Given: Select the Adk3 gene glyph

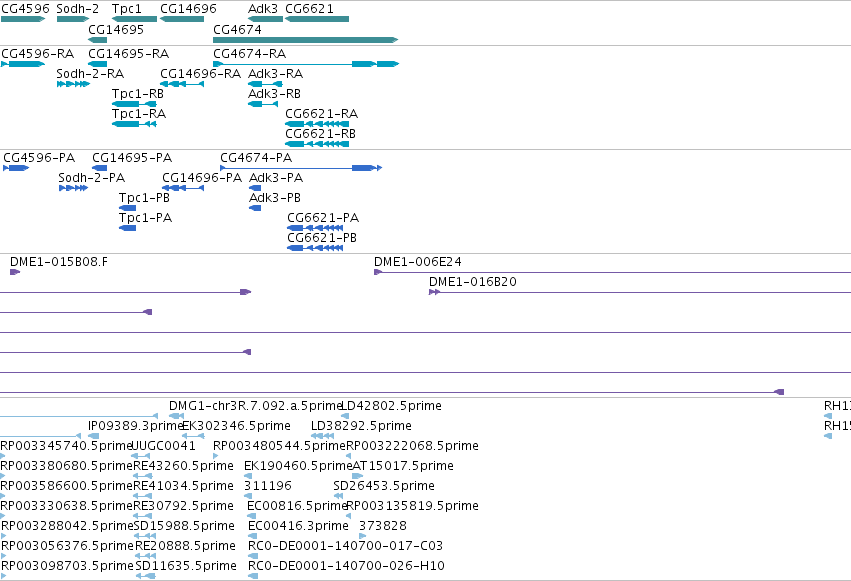Looking at the screenshot, I should 265,19.
